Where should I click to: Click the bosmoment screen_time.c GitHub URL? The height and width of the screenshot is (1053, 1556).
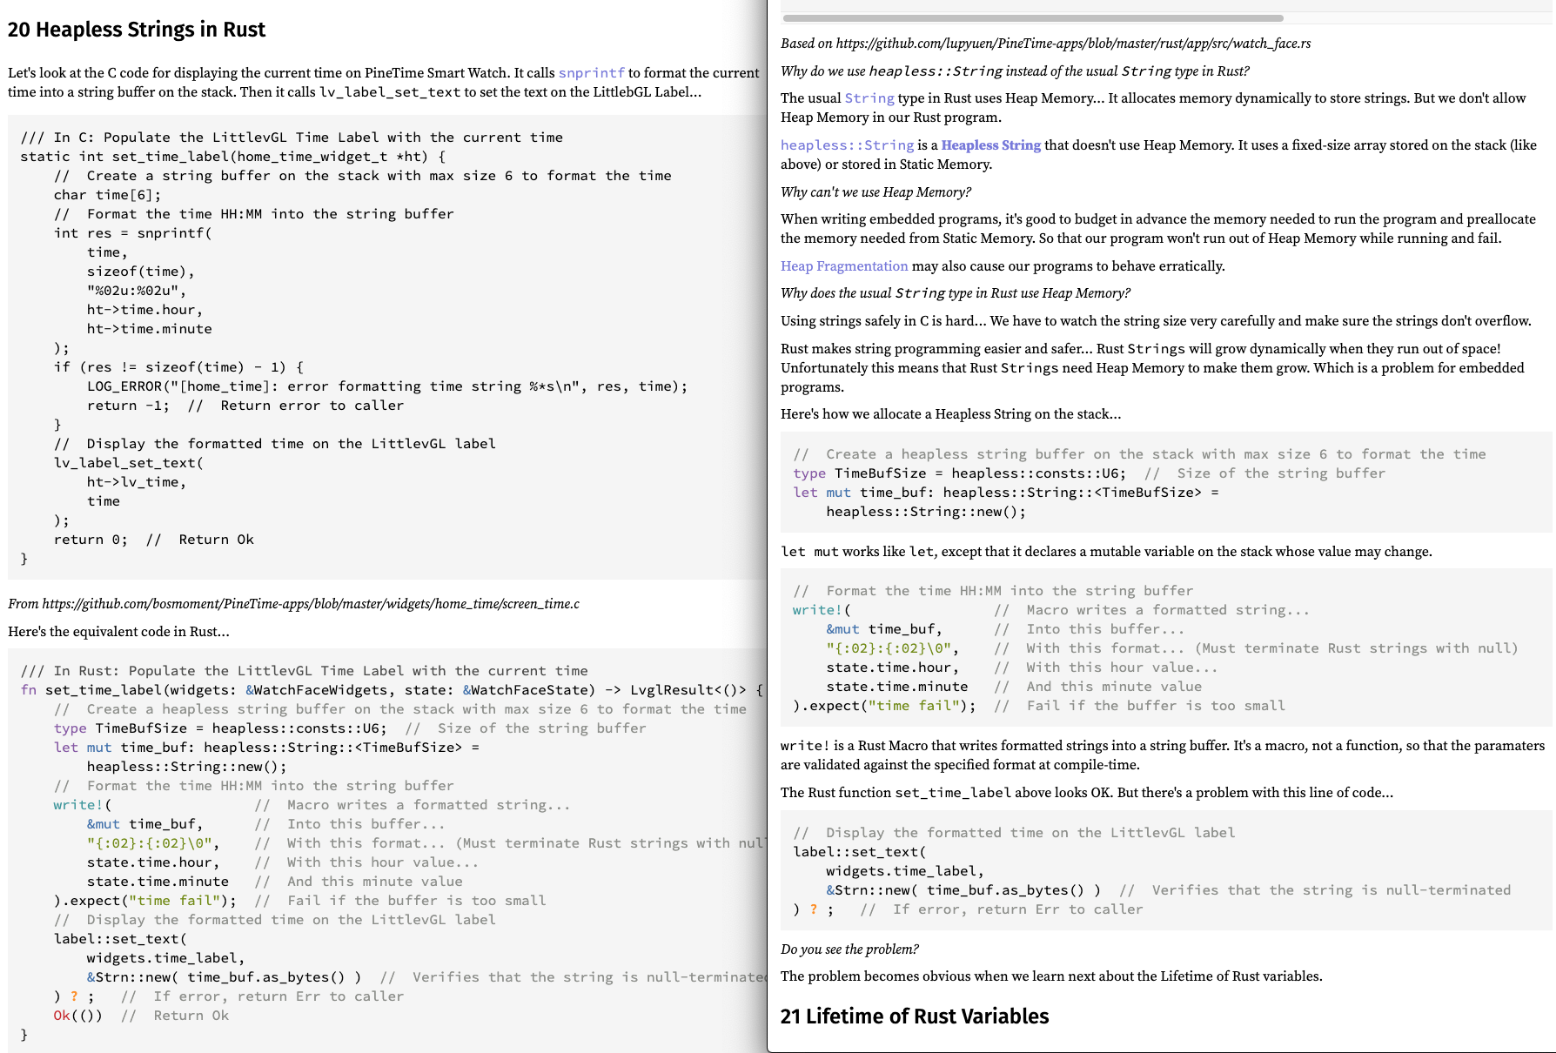[310, 604]
